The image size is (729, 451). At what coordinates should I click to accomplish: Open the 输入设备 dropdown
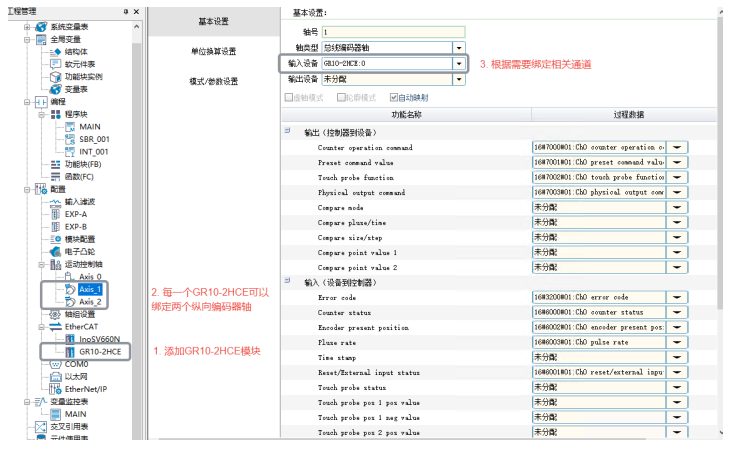pyautogui.click(x=459, y=64)
